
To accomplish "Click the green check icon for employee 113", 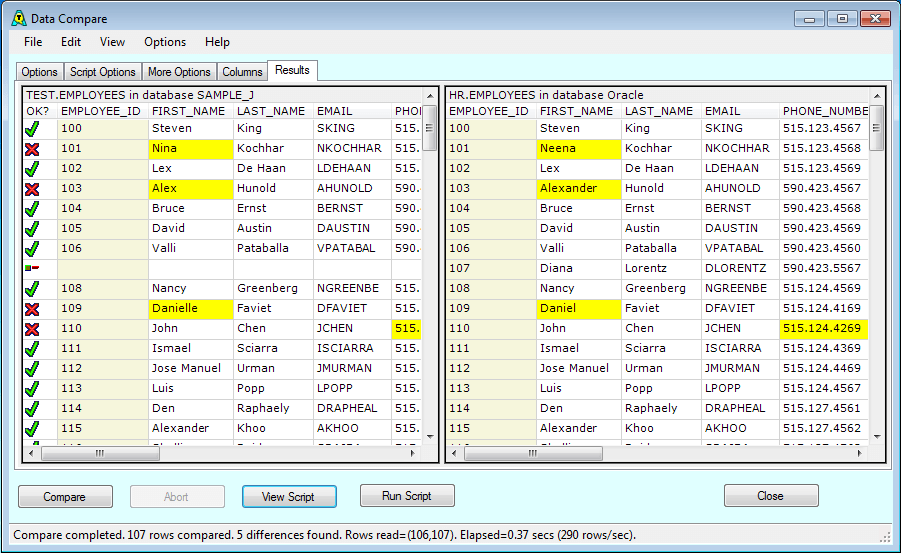I will tap(32, 389).
